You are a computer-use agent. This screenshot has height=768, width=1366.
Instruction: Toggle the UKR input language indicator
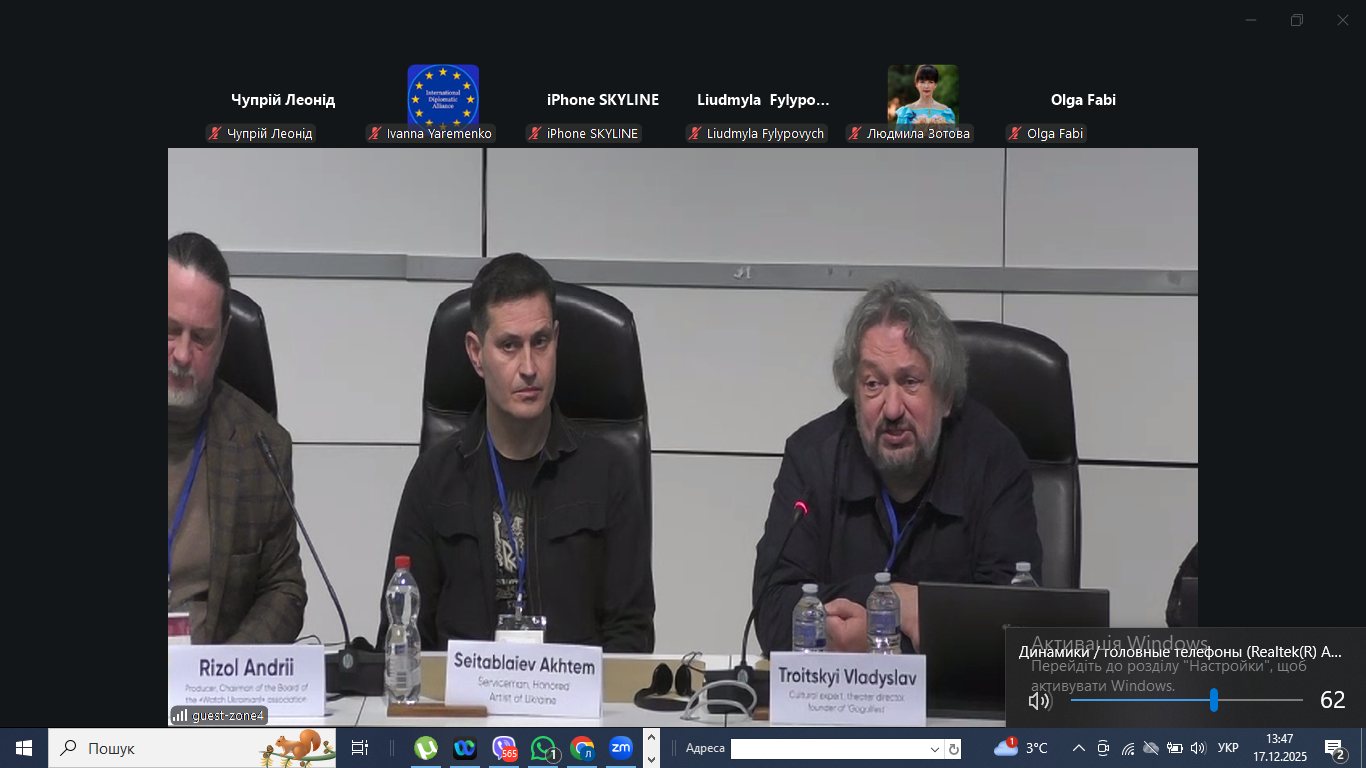(x=1228, y=748)
